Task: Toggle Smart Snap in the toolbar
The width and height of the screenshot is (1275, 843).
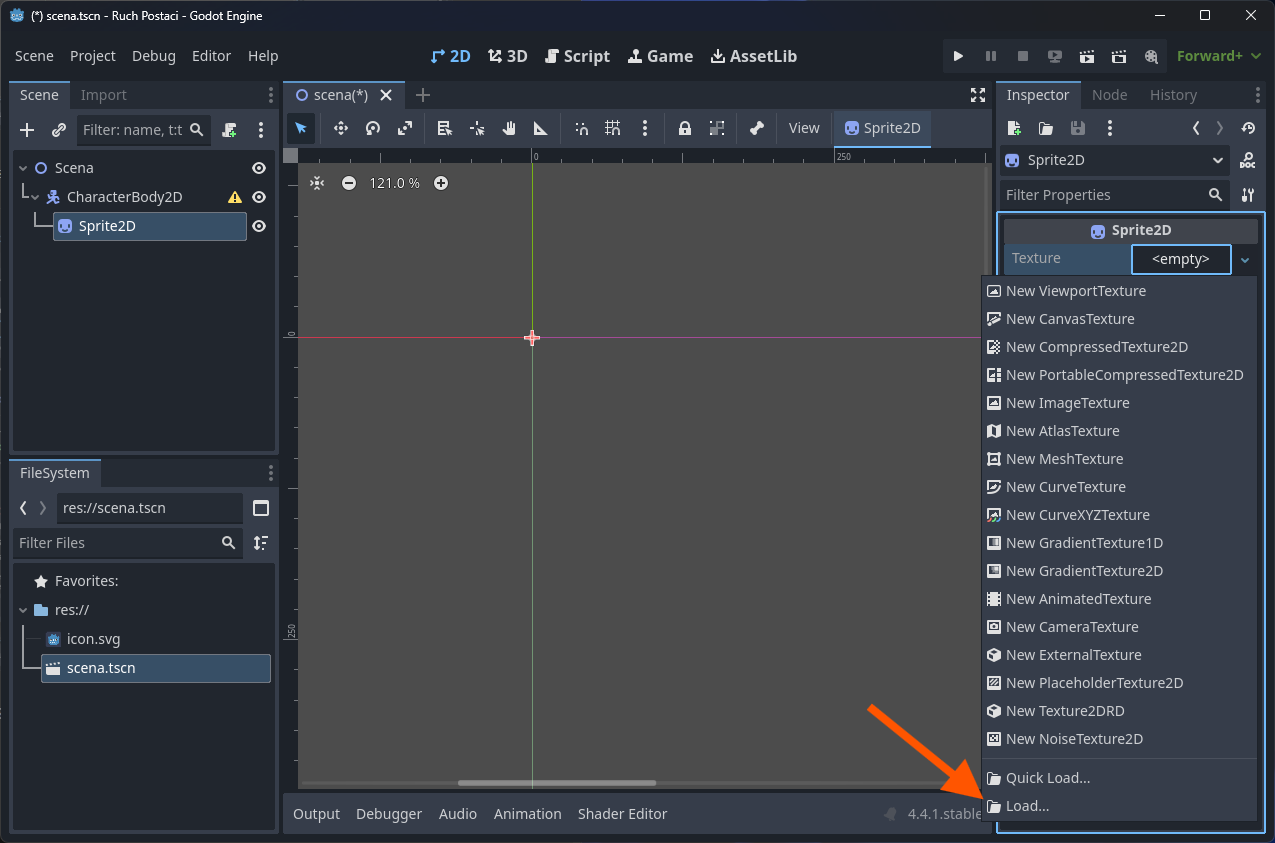Action: (581, 128)
